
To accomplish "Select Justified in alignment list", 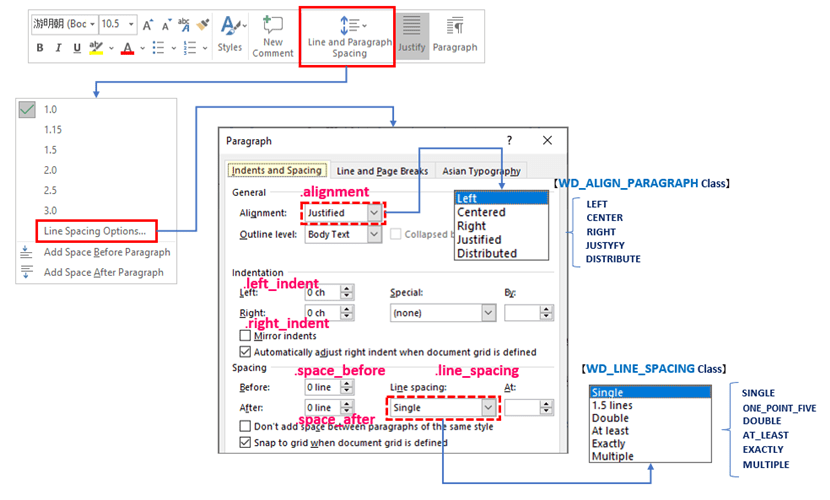I will coord(501,240).
